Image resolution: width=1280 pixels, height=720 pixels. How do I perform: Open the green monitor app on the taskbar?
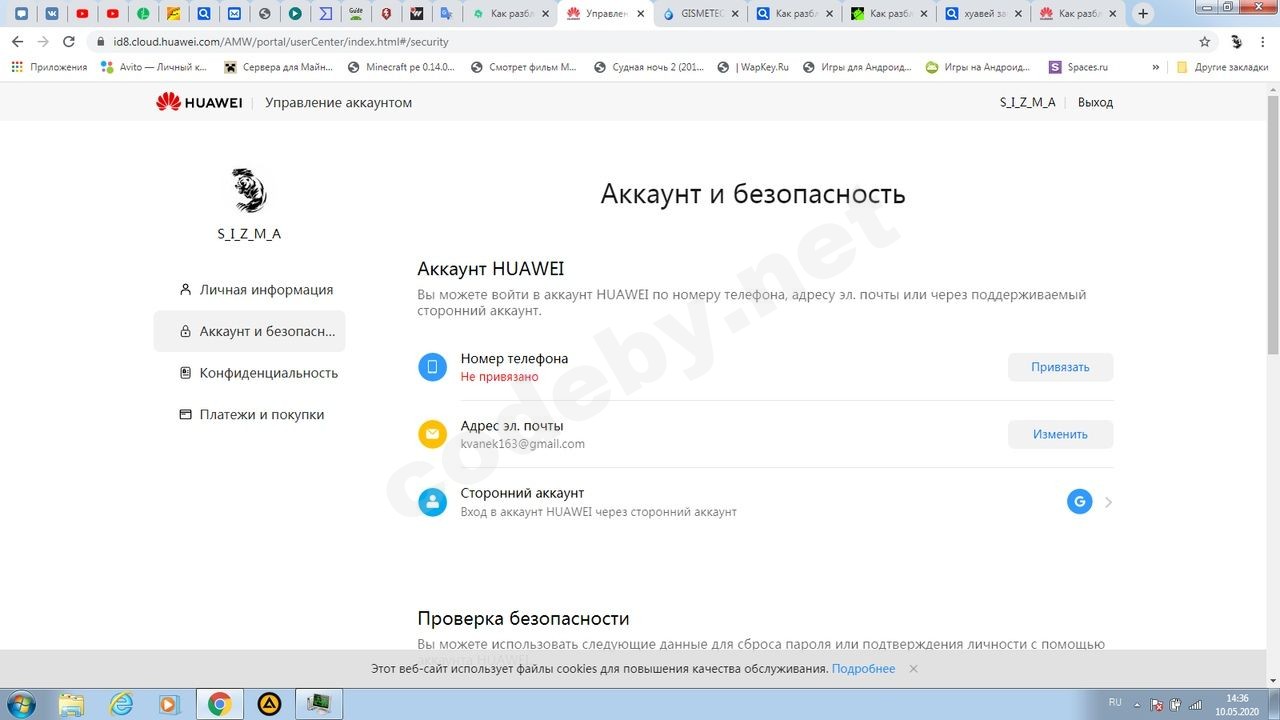(x=318, y=704)
